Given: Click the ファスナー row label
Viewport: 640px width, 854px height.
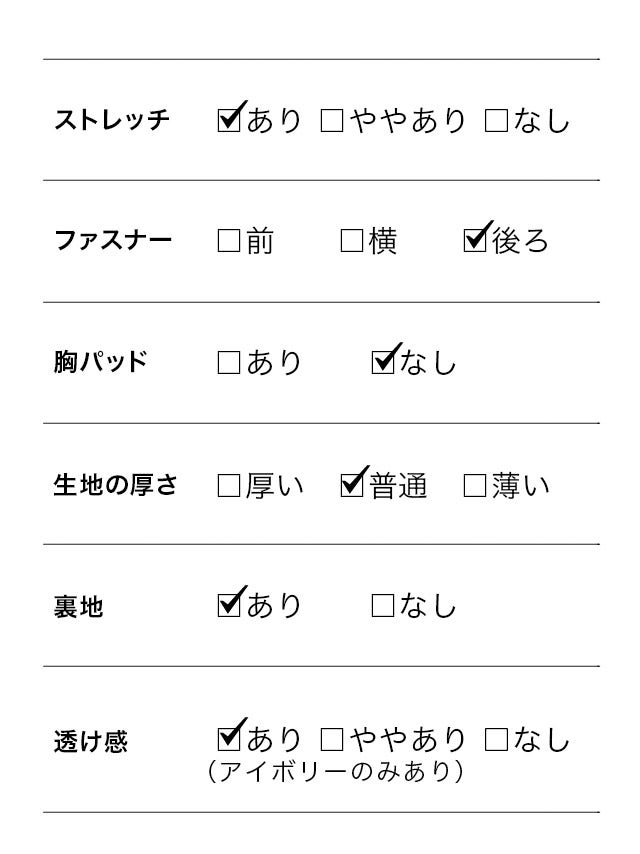Looking at the screenshot, I should coord(112,243).
